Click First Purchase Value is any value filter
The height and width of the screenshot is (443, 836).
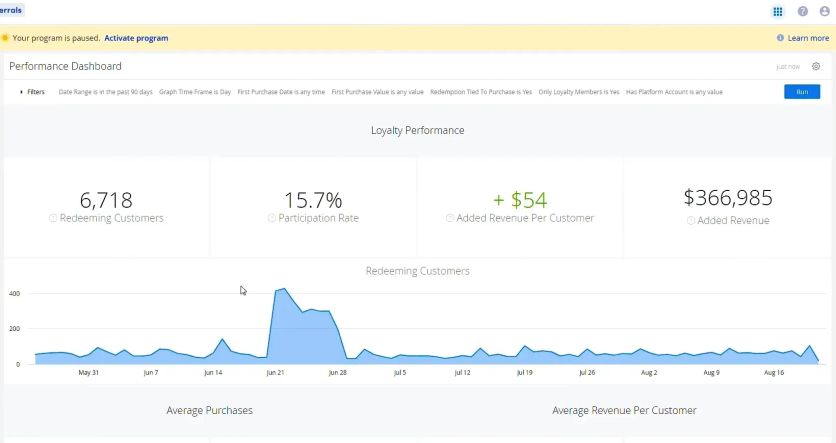tap(377, 92)
